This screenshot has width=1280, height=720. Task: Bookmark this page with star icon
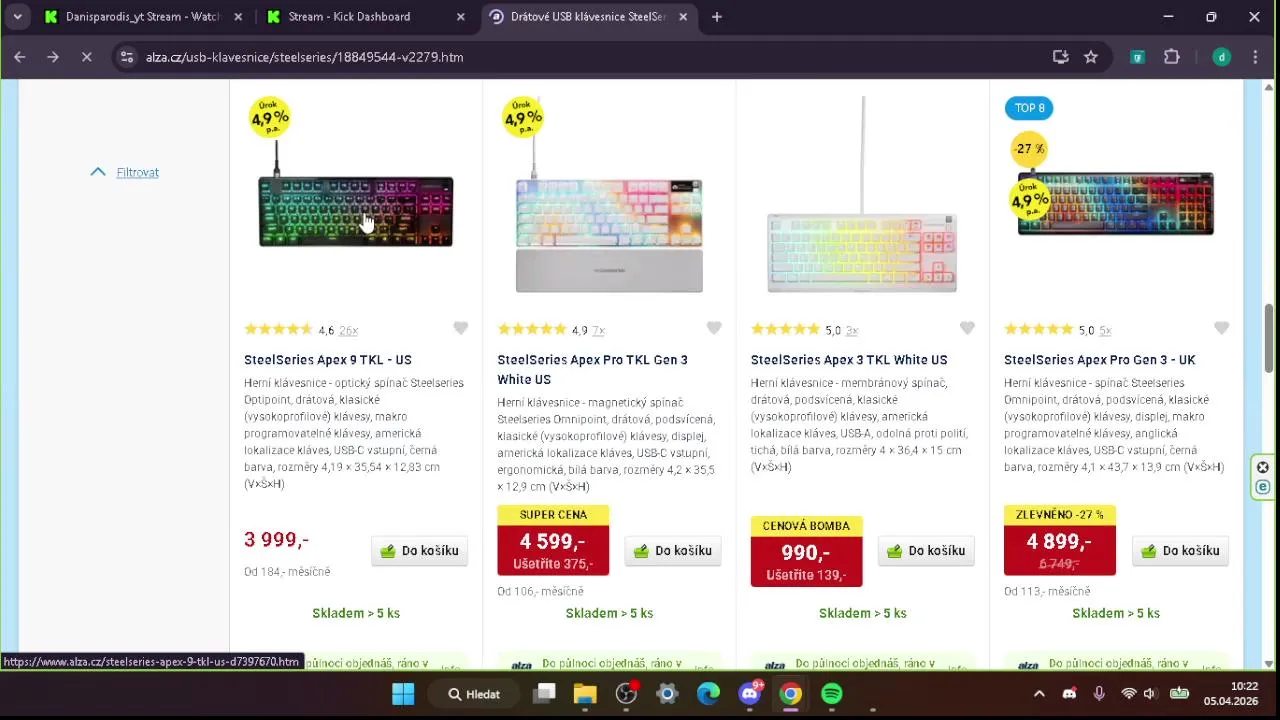pyautogui.click(x=1091, y=57)
